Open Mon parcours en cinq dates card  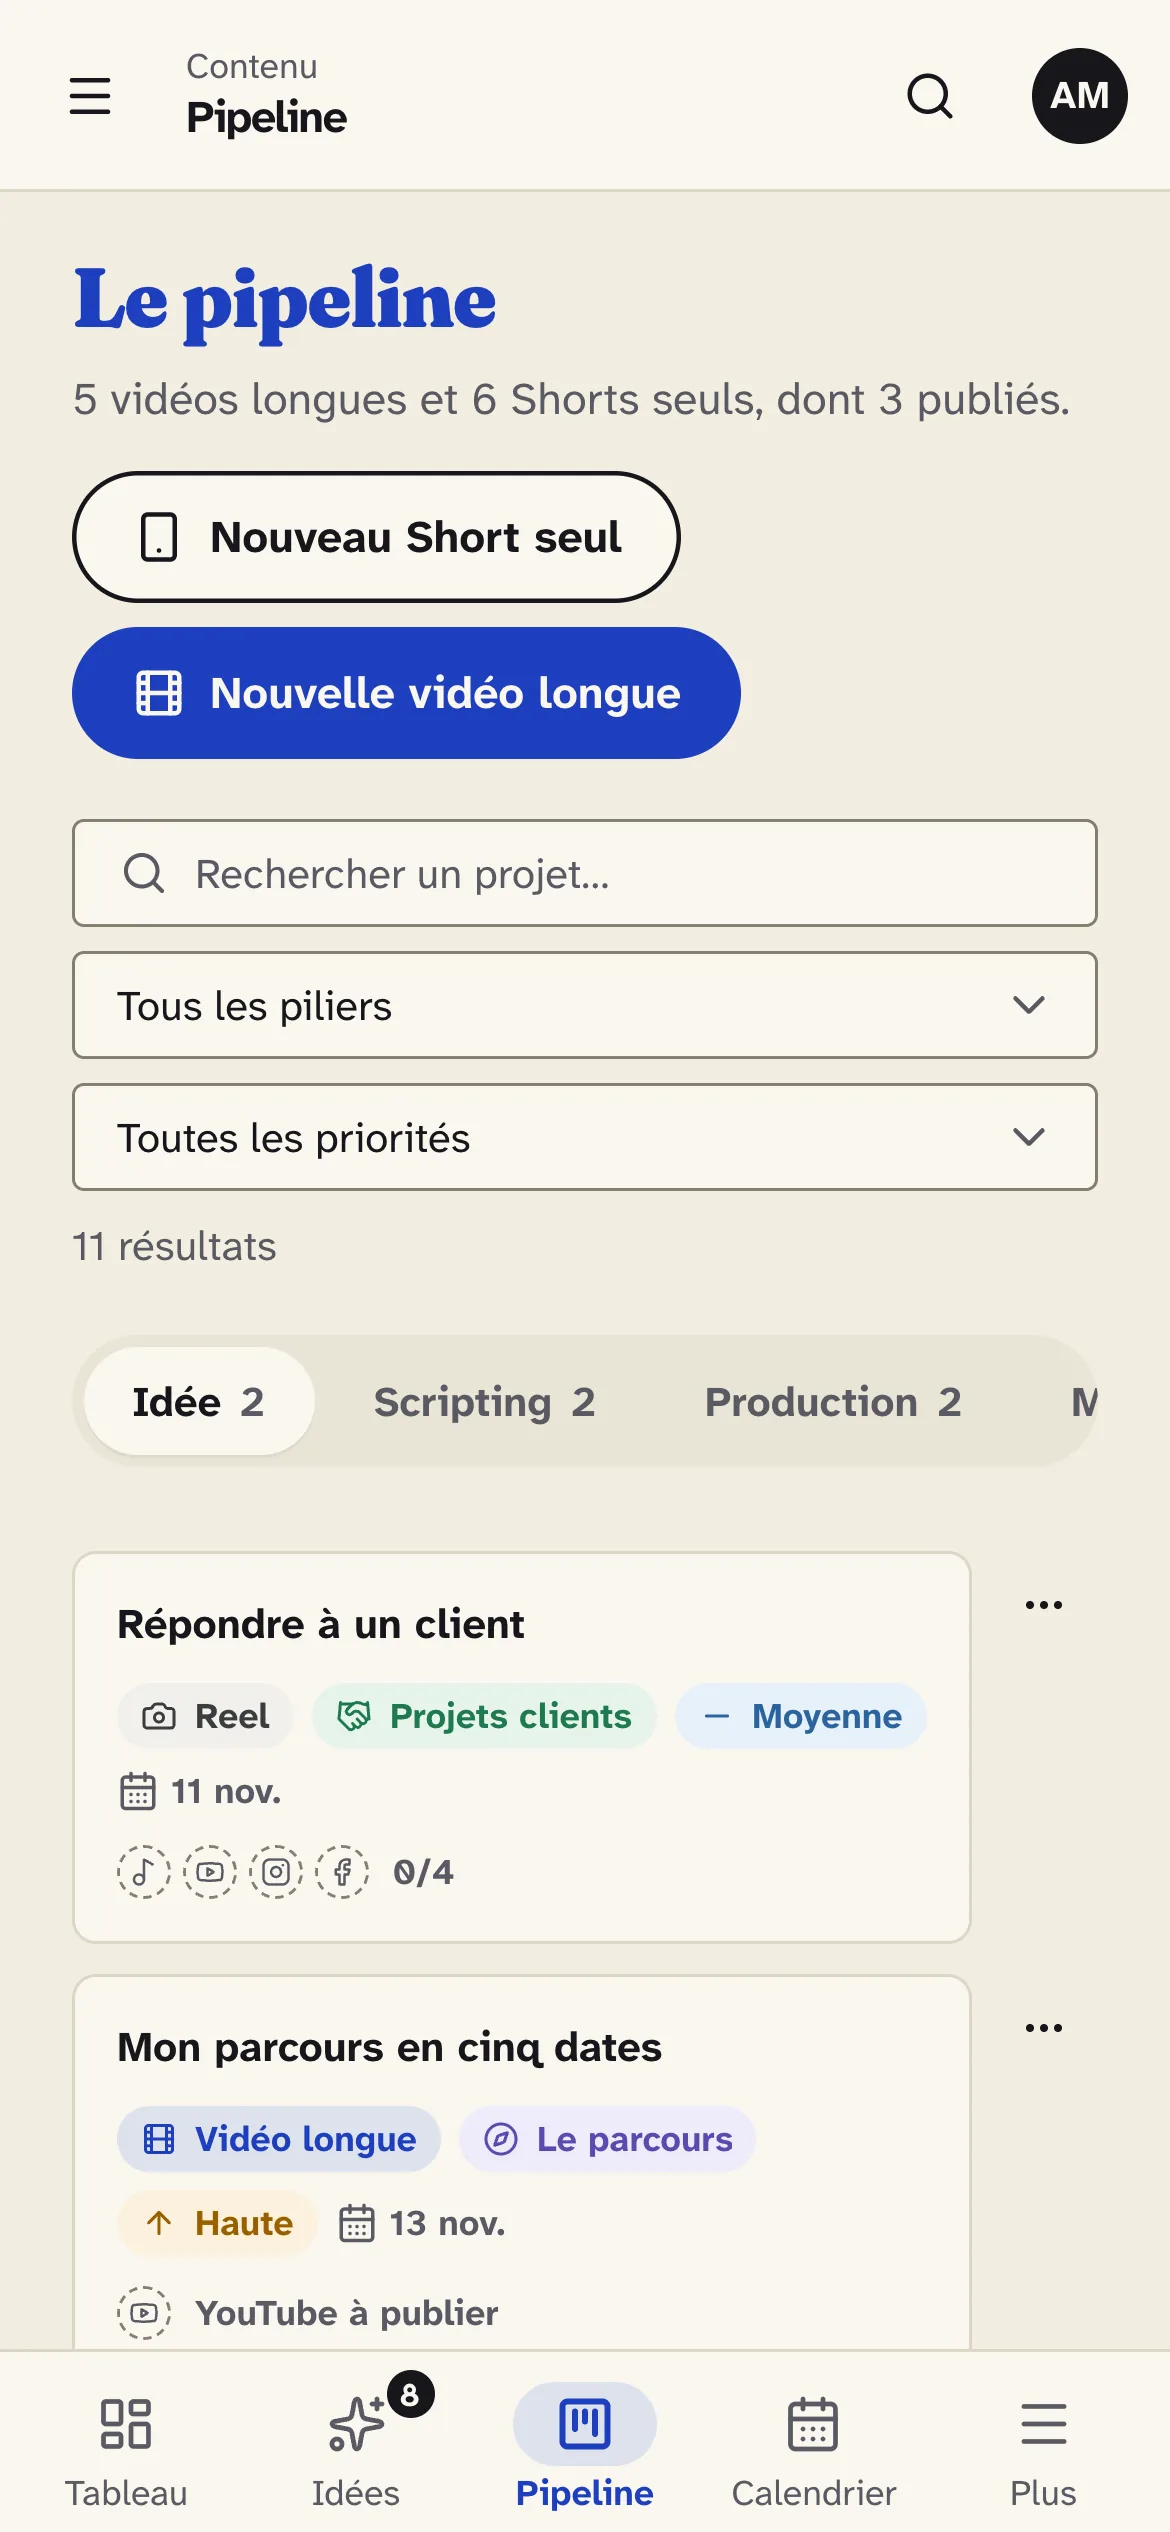[521, 2162]
